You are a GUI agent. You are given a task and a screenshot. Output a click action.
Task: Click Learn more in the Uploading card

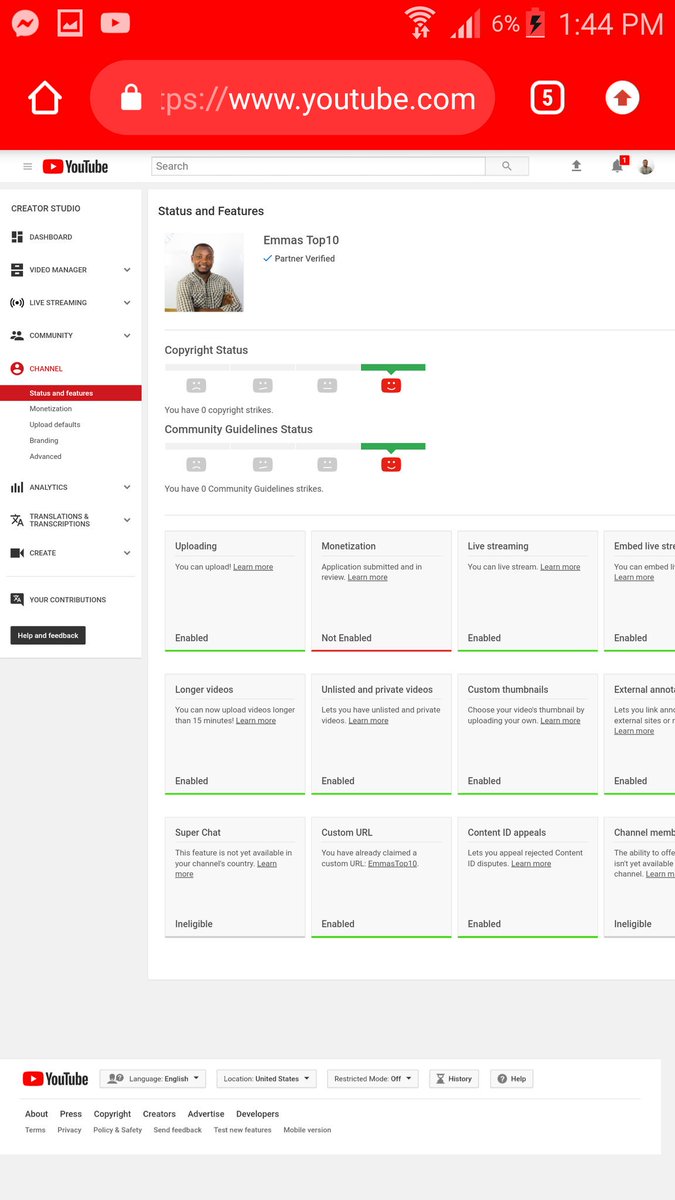[253, 567]
